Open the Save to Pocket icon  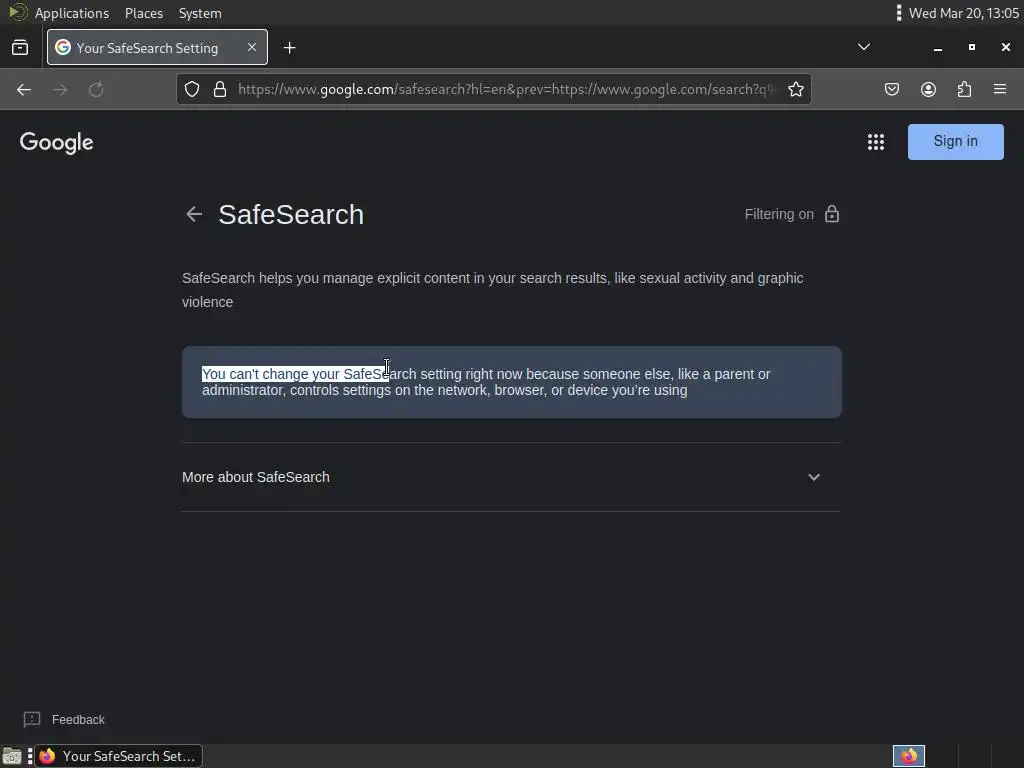point(891,89)
